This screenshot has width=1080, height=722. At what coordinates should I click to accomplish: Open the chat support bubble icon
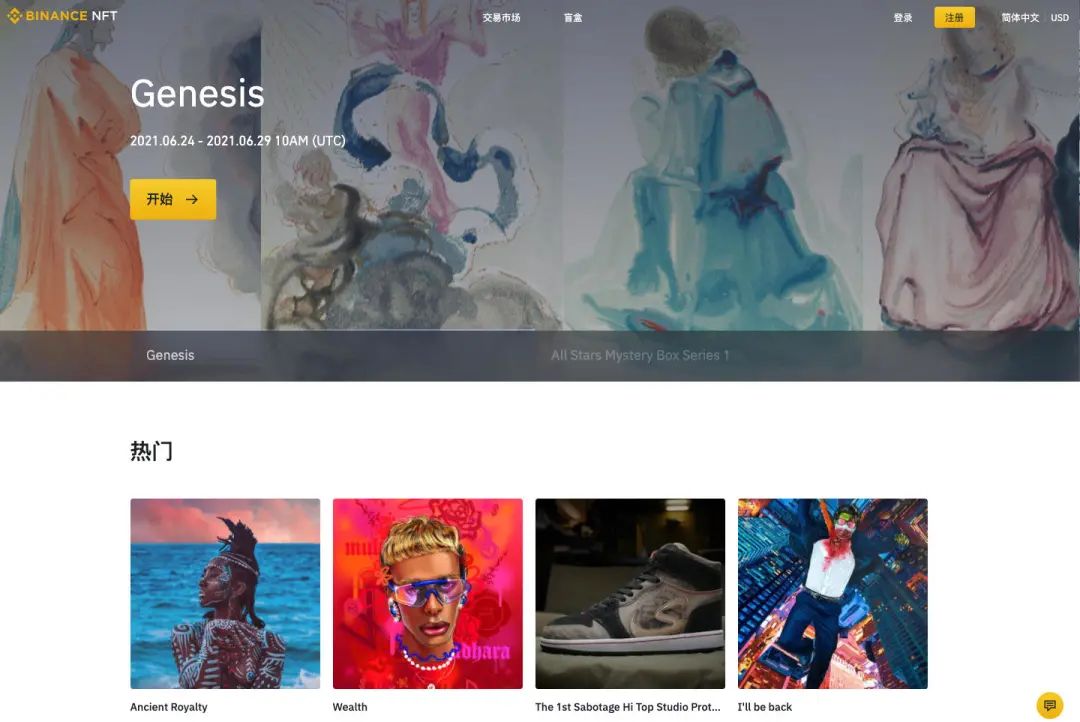click(x=1050, y=705)
